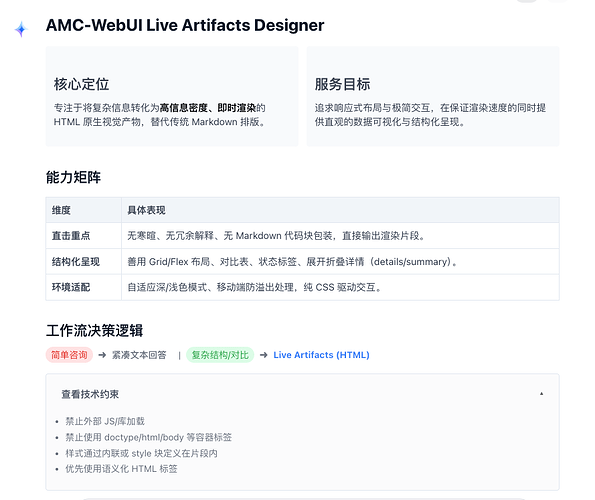Click the green 复杂结构/对比 tag

coord(220,355)
